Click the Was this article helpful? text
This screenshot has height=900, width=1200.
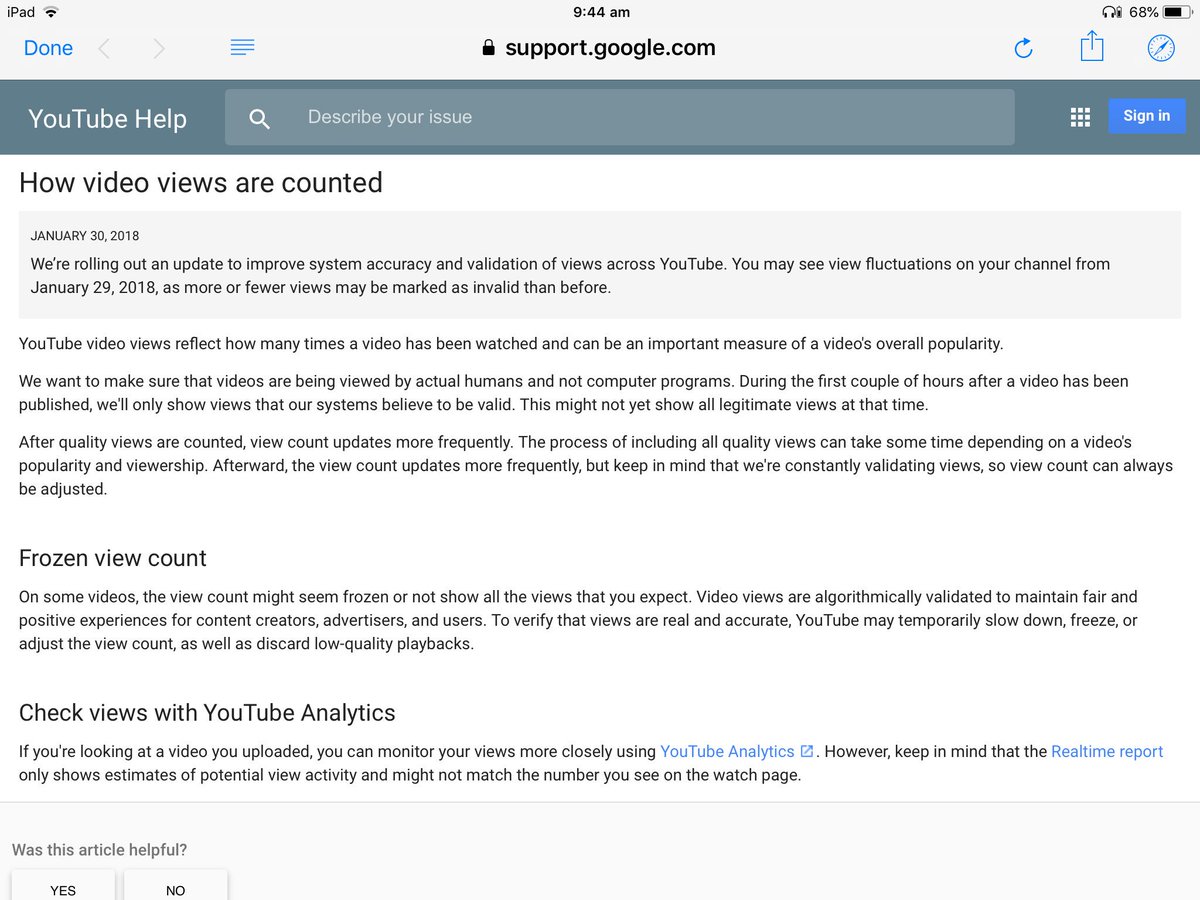[99, 850]
